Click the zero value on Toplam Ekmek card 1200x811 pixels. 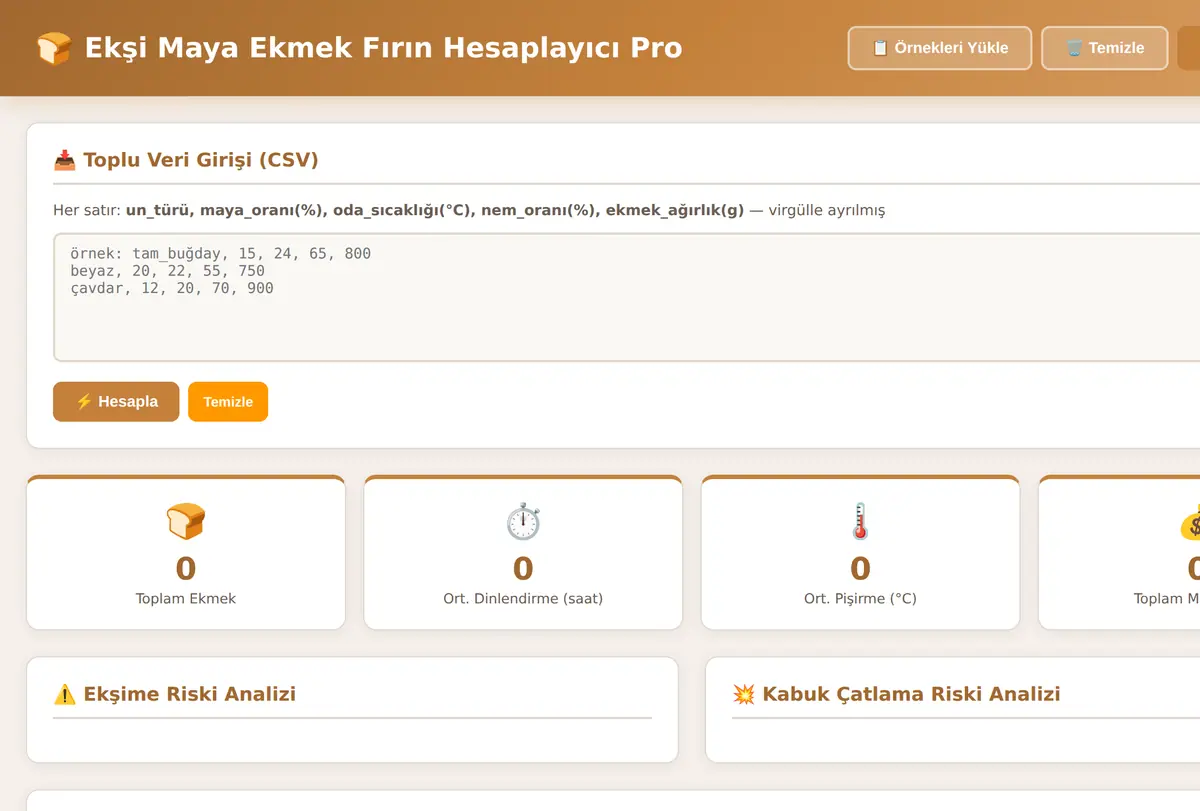tap(186, 568)
